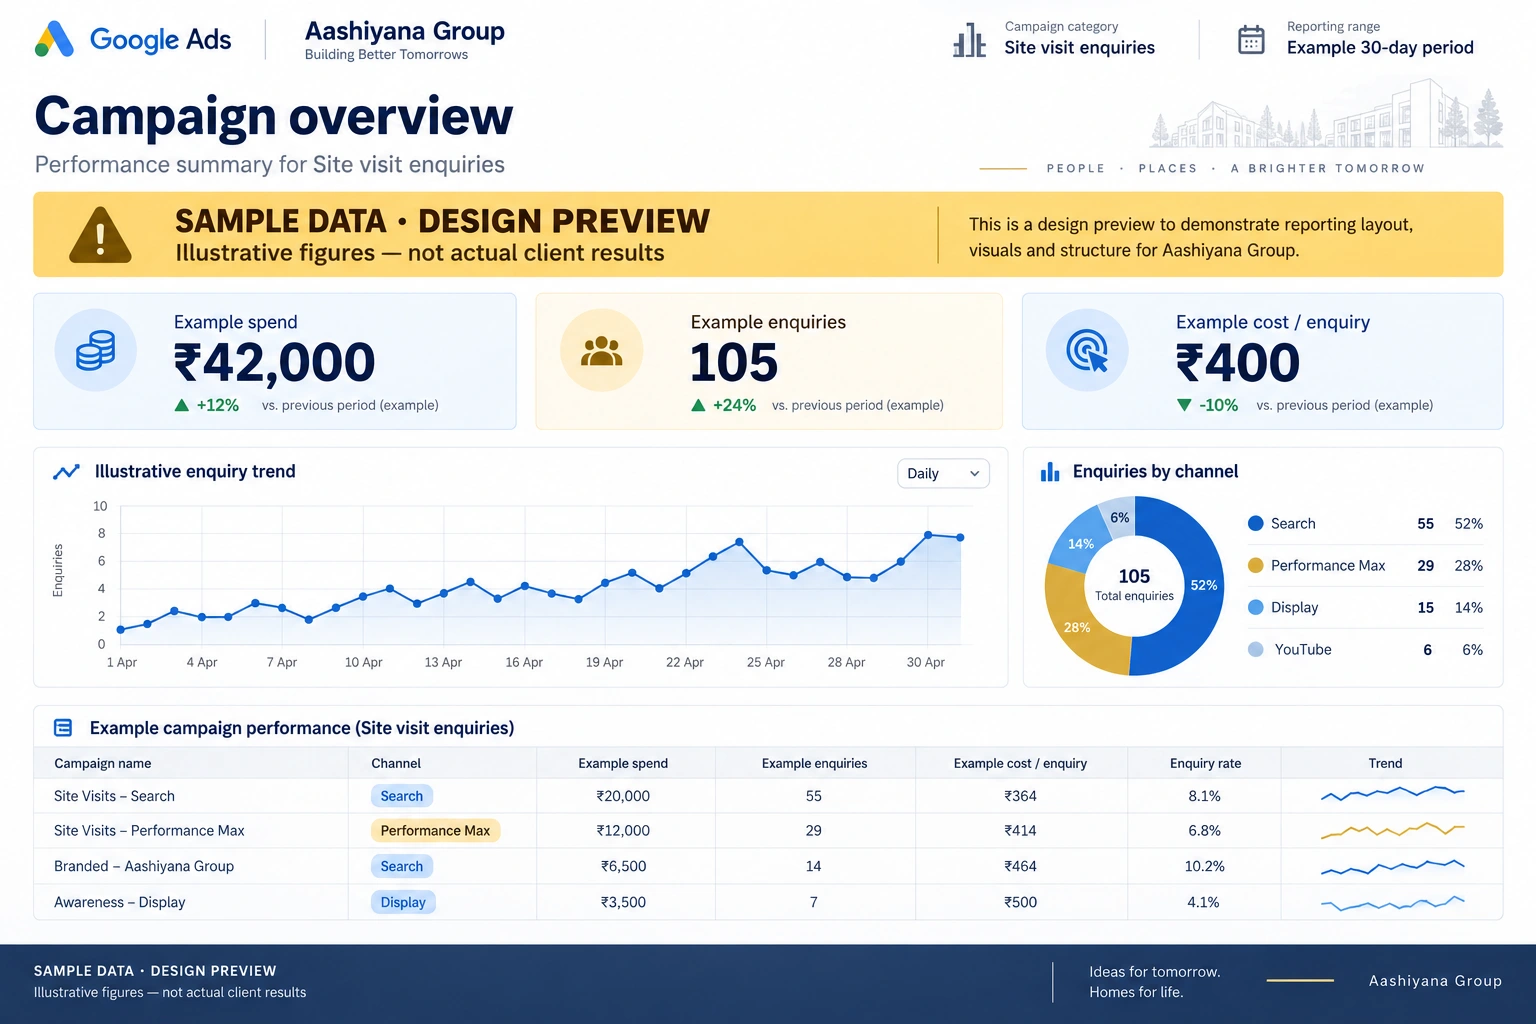Click the Example 30-day period reporting range text

point(1380,47)
